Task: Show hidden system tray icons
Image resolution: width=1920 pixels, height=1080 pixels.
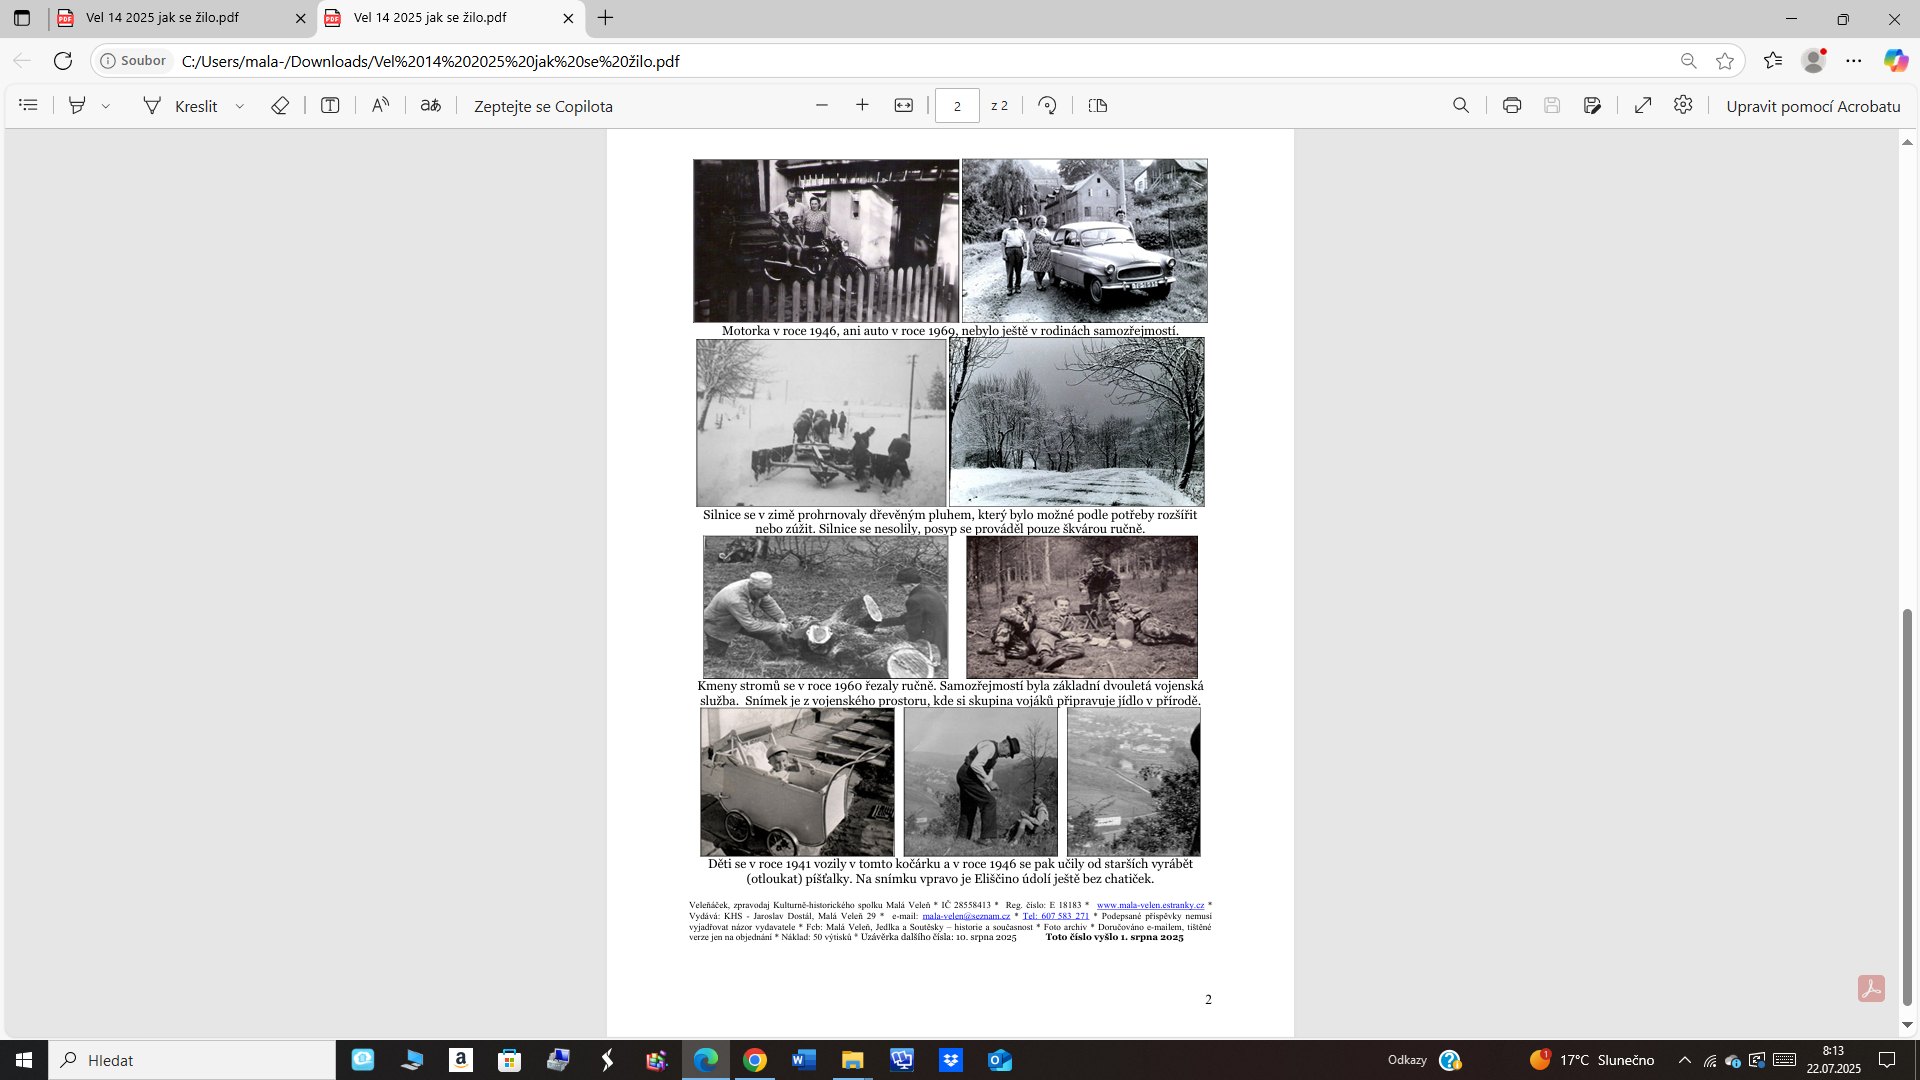Action: point(1685,1060)
